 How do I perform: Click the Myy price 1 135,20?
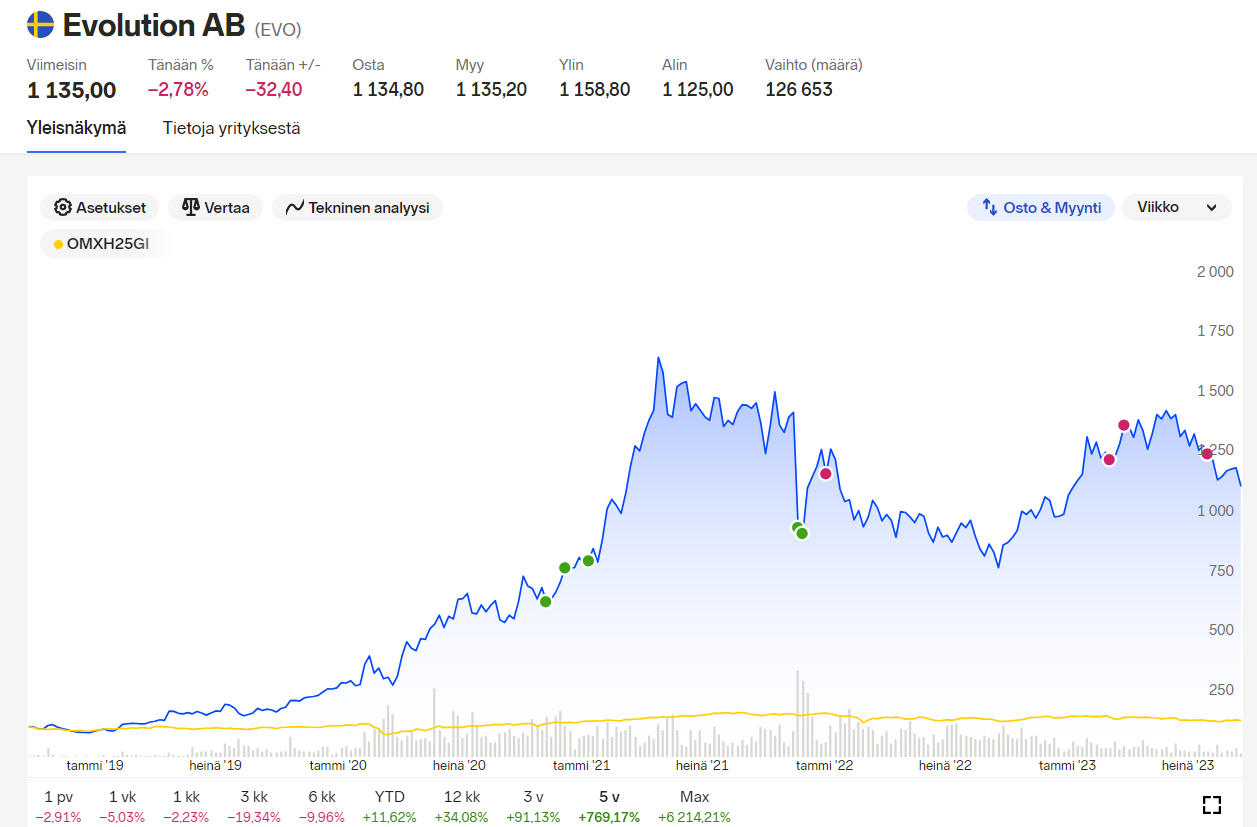[x=491, y=90]
